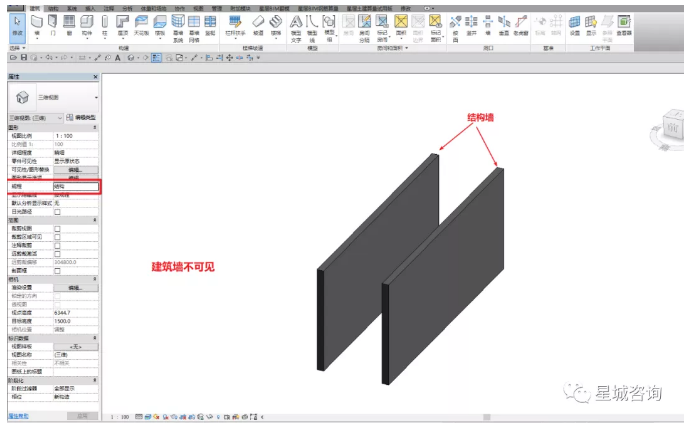The width and height of the screenshot is (692, 427).
Task: Select the Model Group tool
Action: 329,28
